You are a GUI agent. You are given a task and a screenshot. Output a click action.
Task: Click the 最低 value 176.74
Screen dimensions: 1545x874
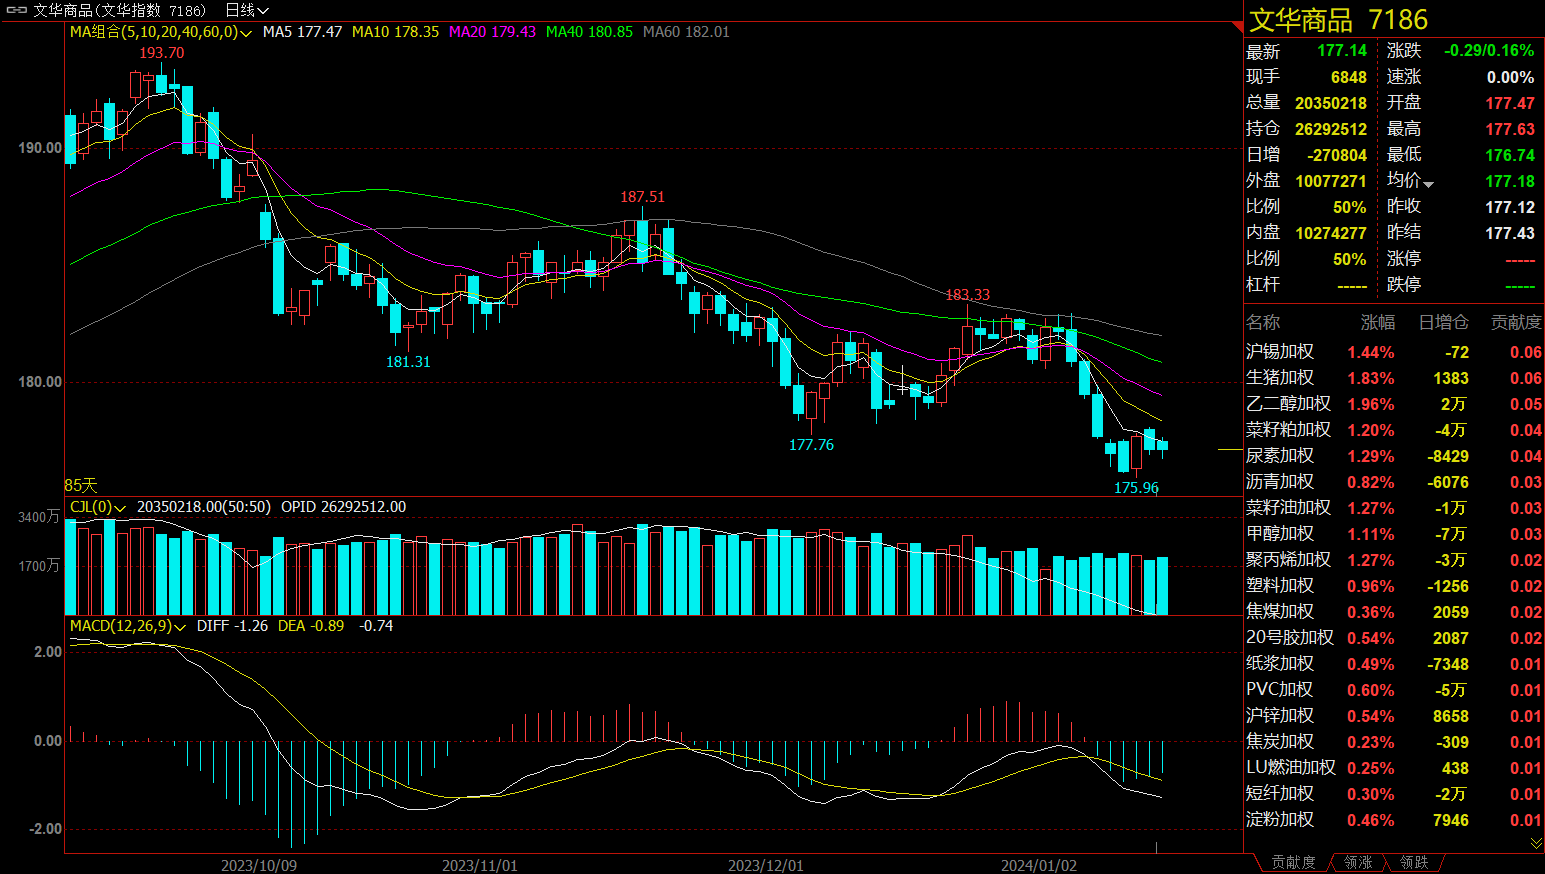1510,155
